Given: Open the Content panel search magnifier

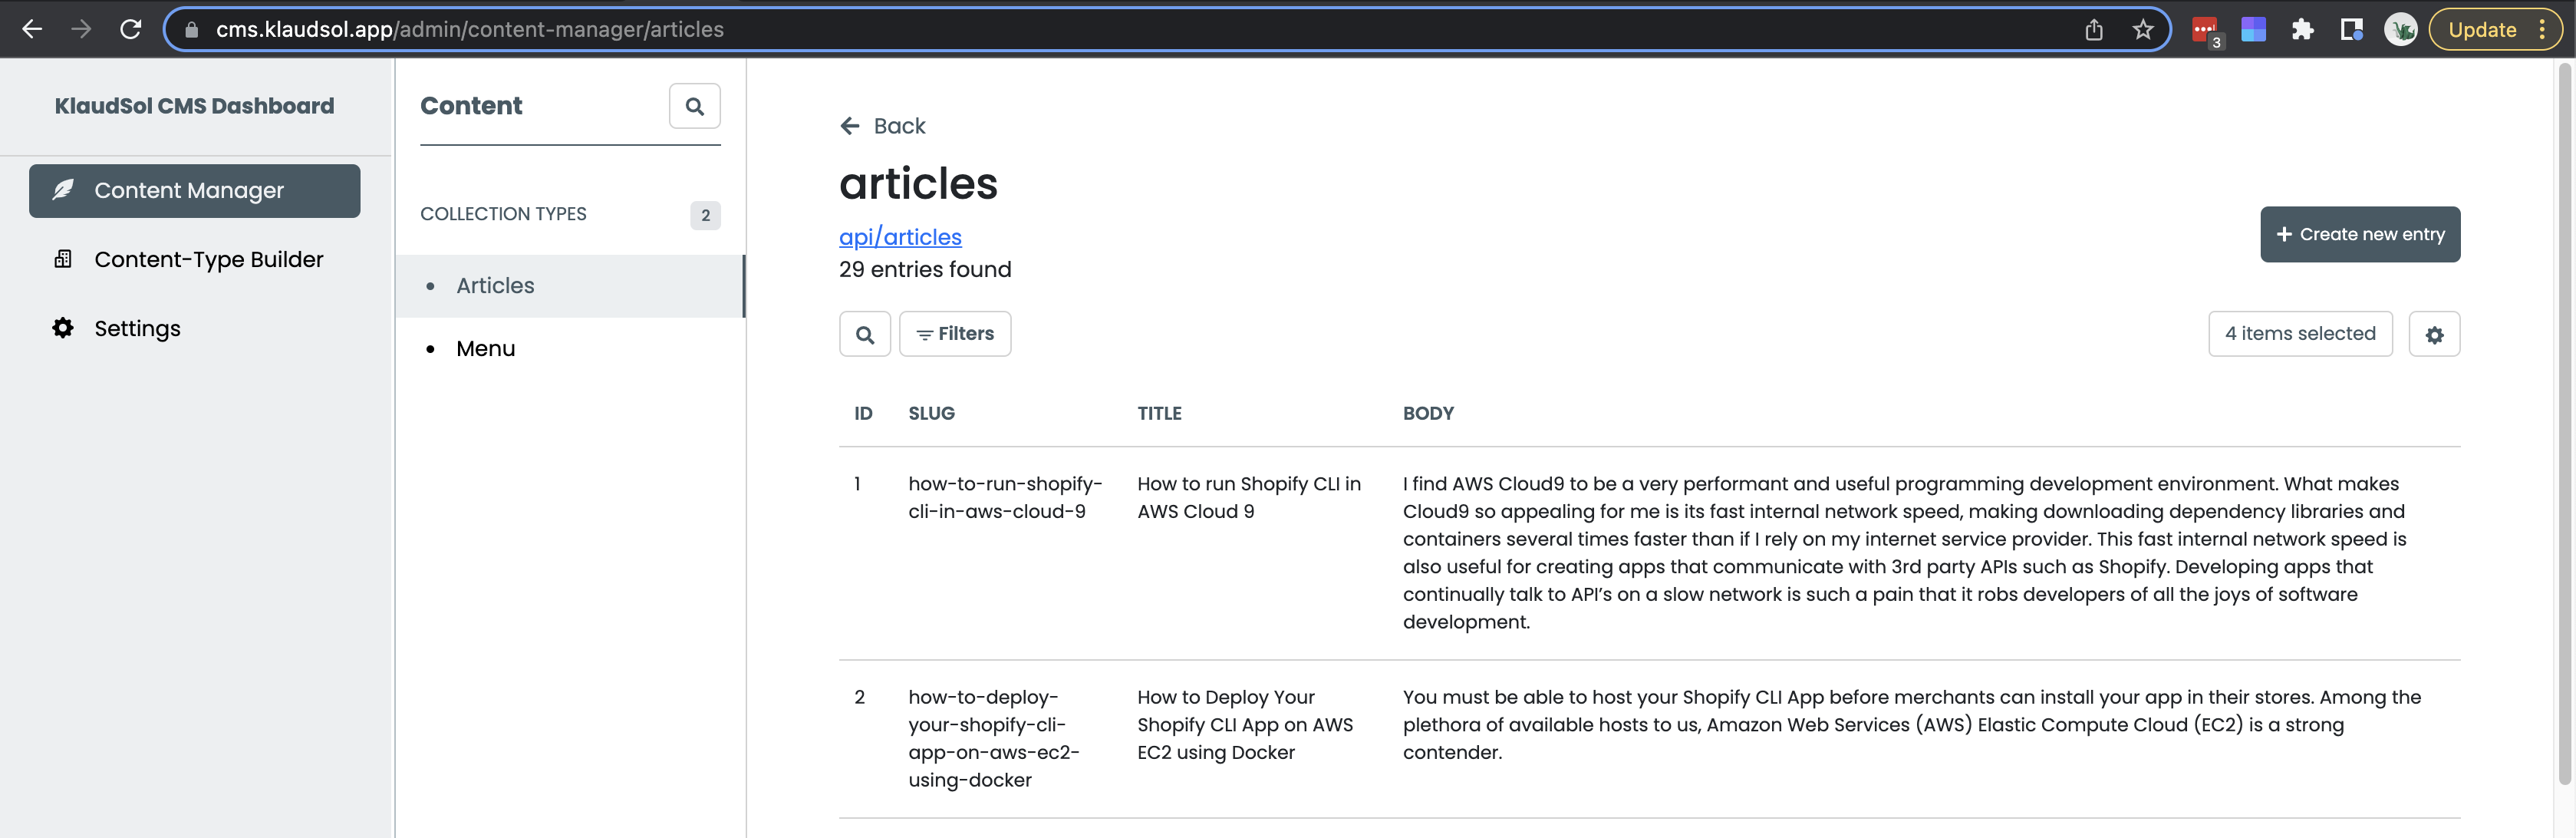Looking at the screenshot, I should click(695, 105).
